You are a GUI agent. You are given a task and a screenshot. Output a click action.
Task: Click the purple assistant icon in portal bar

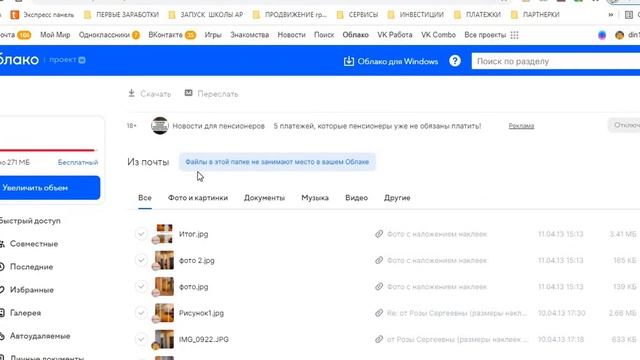pos(602,35)
